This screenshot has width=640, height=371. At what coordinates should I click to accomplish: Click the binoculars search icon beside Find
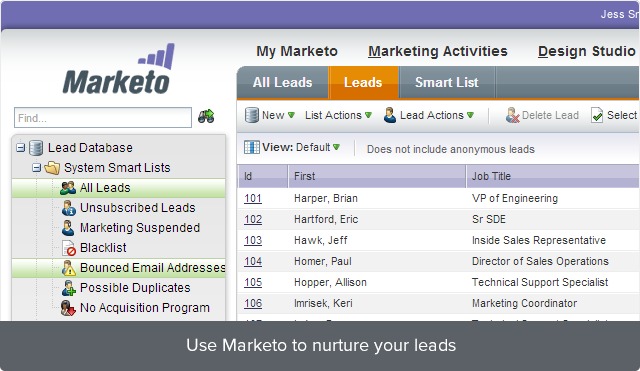click(x=206, y=116)
